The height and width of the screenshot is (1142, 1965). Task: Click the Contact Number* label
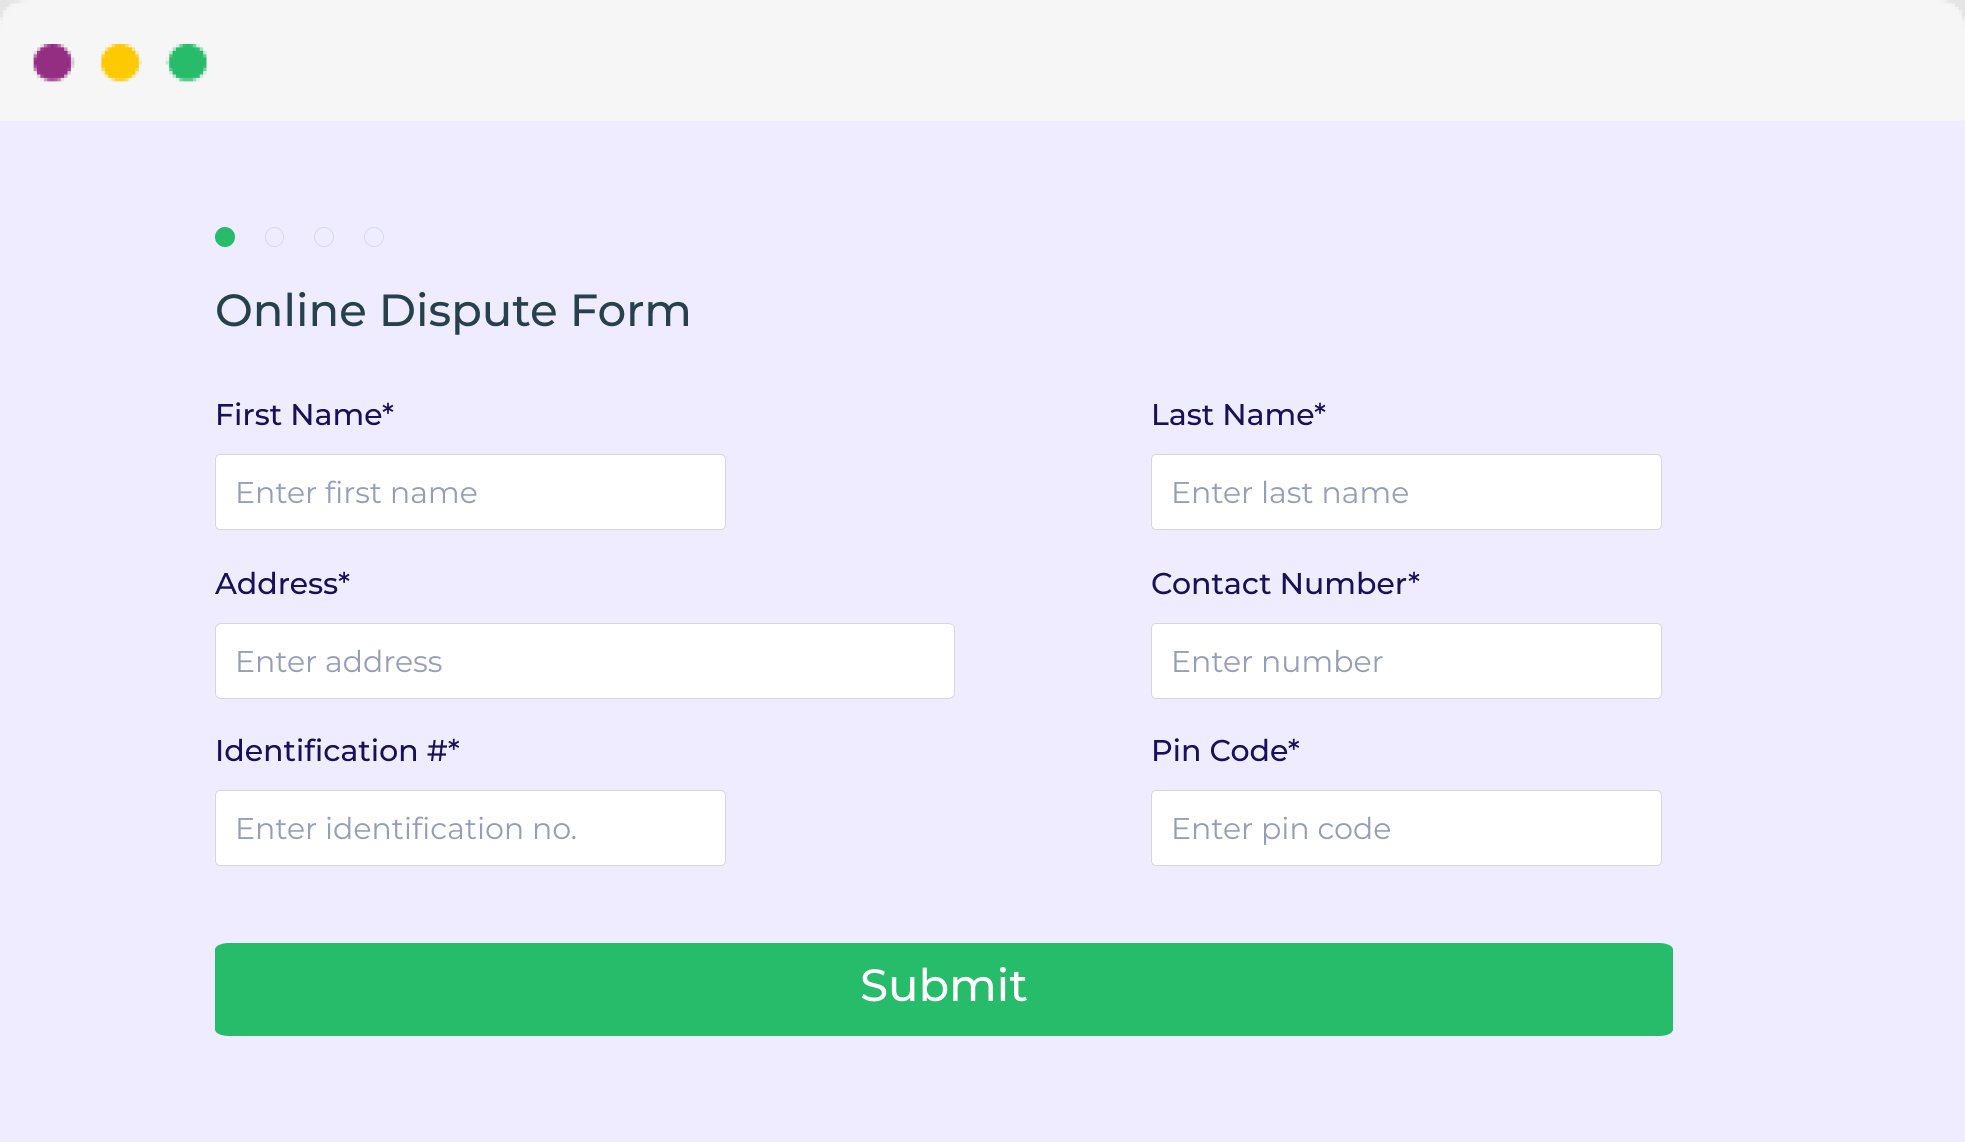pos(1285,584)
